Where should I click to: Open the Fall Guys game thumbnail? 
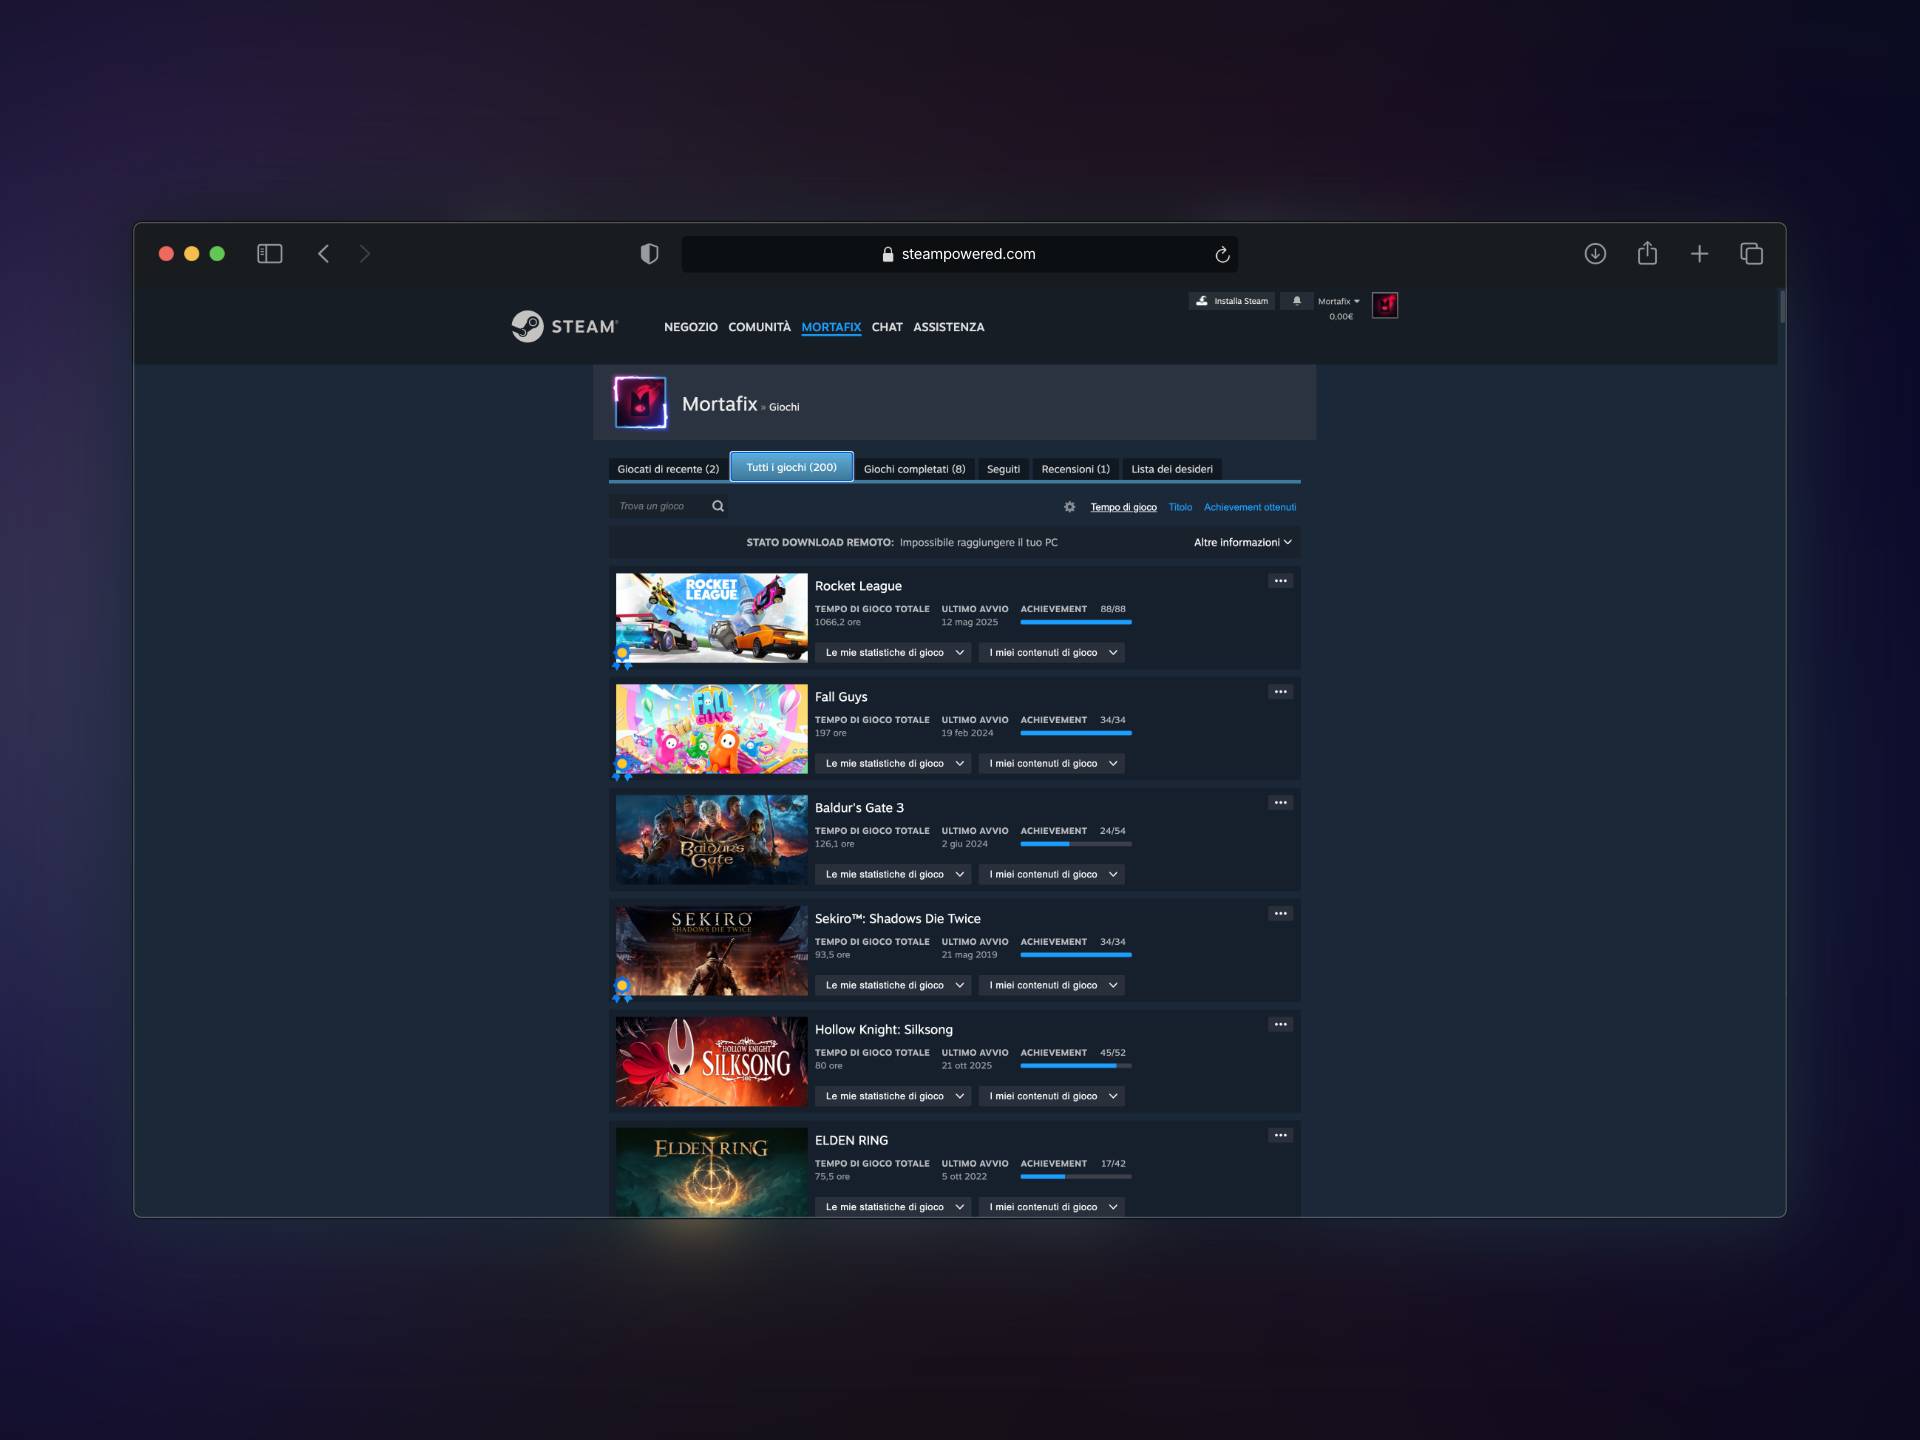click(712, 729)
